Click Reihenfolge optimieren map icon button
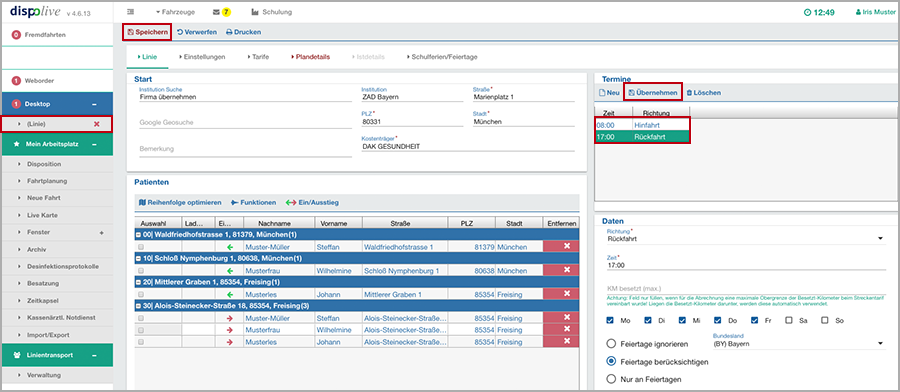This screenshot has height=392, width=900. pos(180,203)
